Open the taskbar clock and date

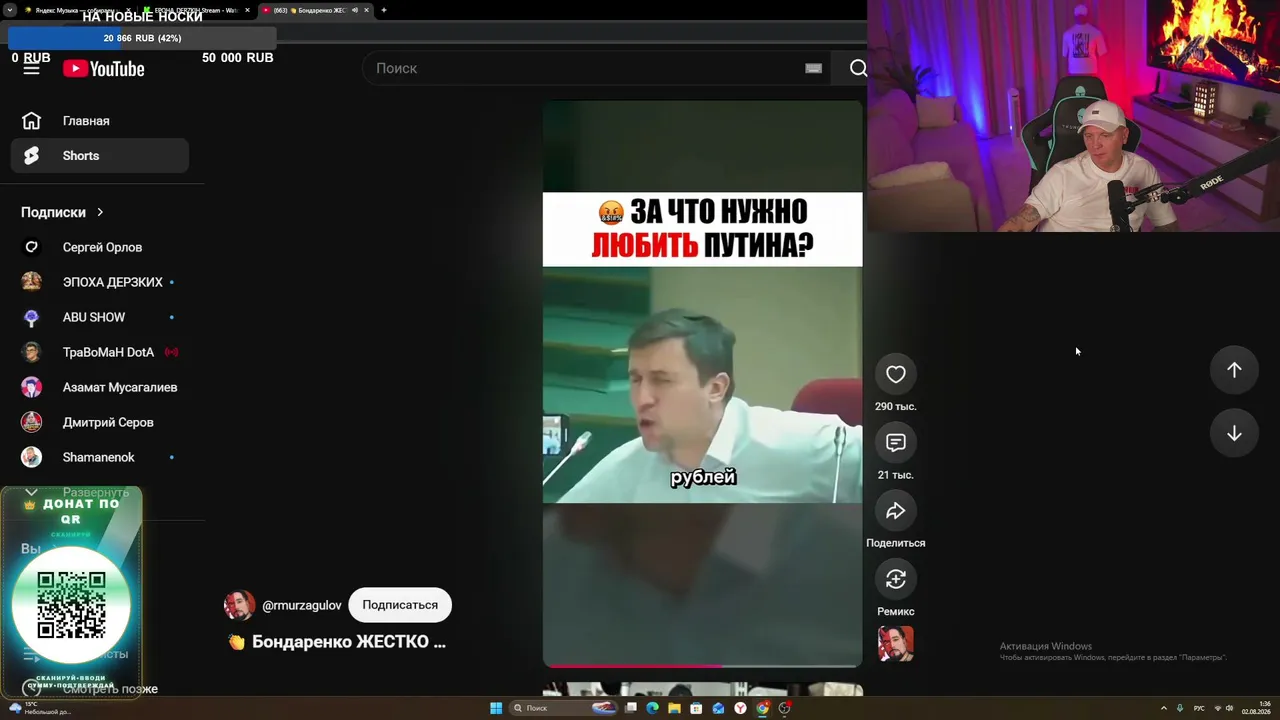pos(1256,708)
